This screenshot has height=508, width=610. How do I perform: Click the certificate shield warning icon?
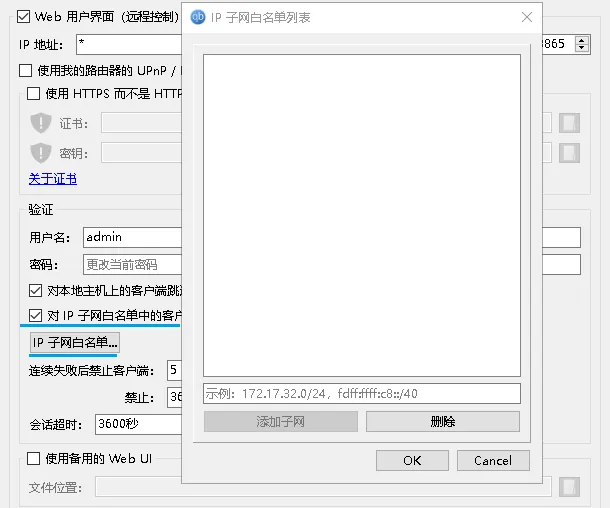tap(41, 123)
